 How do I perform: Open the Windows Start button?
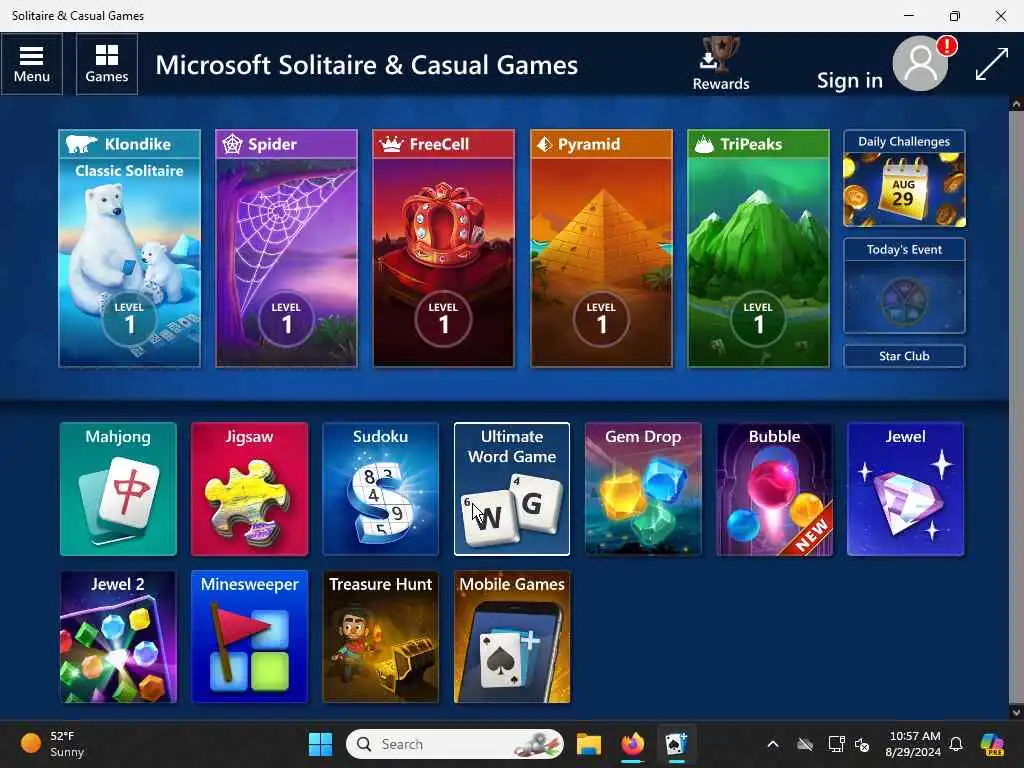point(320,744)
